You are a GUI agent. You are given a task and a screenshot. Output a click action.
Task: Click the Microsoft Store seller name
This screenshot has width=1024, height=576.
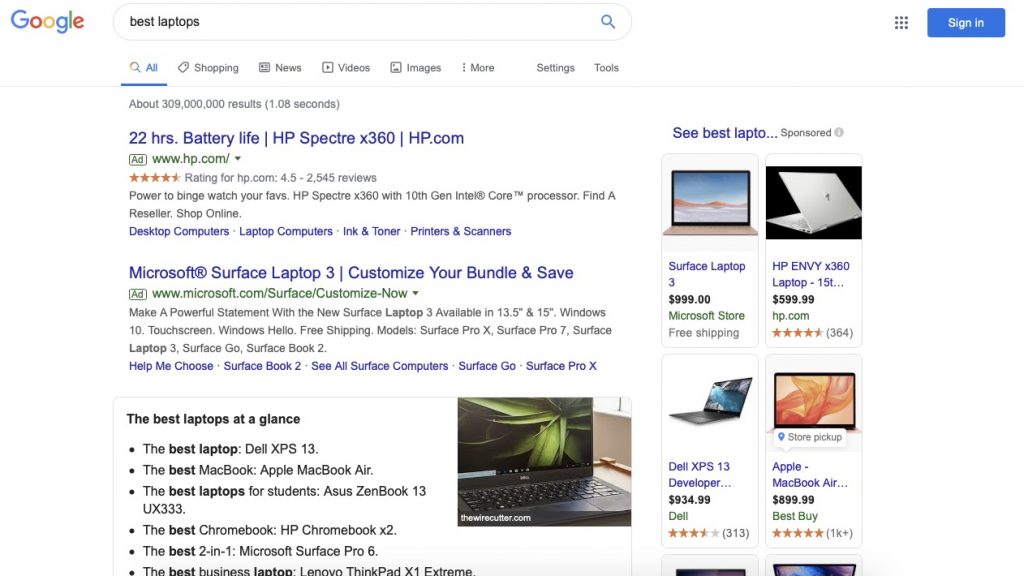pyautogui.click(x=706, y=315)
